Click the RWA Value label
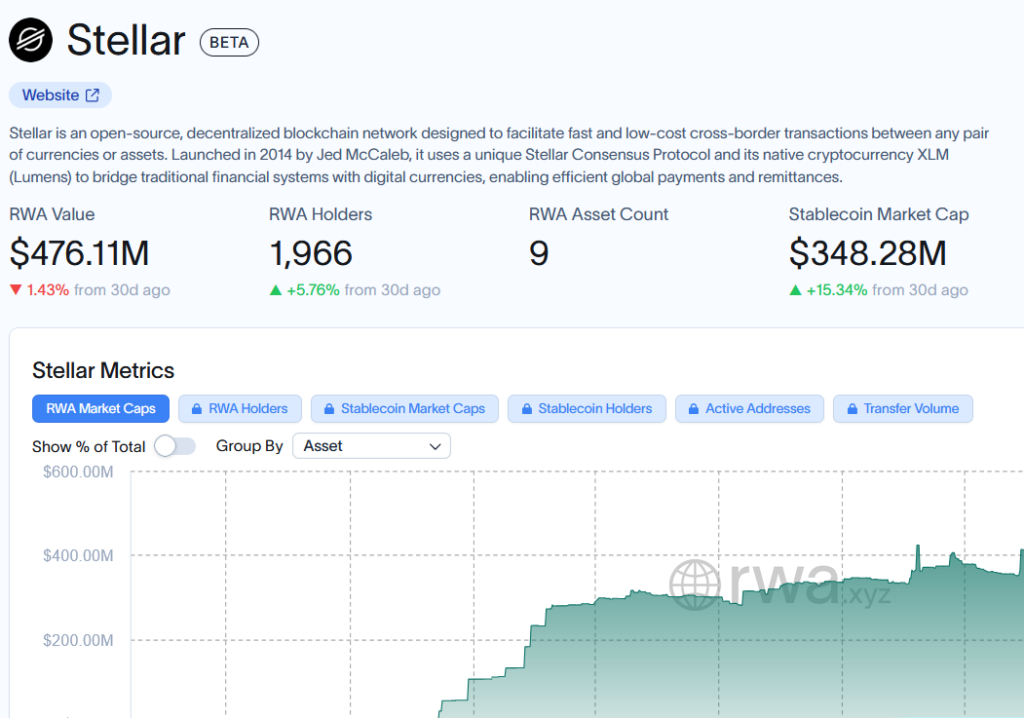 pyautogui.click(x=52, y=214)
